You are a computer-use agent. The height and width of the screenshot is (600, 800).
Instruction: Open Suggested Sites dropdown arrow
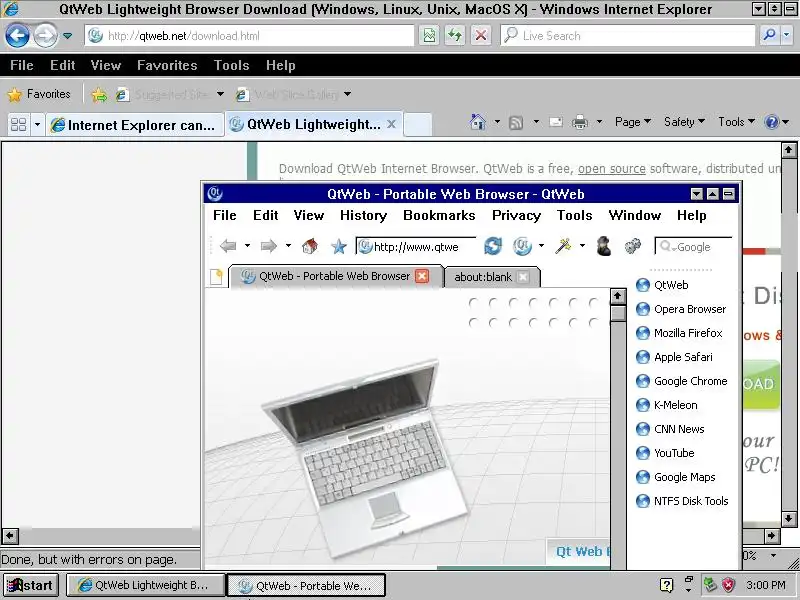pyautogui.click(x=220, y=94)
